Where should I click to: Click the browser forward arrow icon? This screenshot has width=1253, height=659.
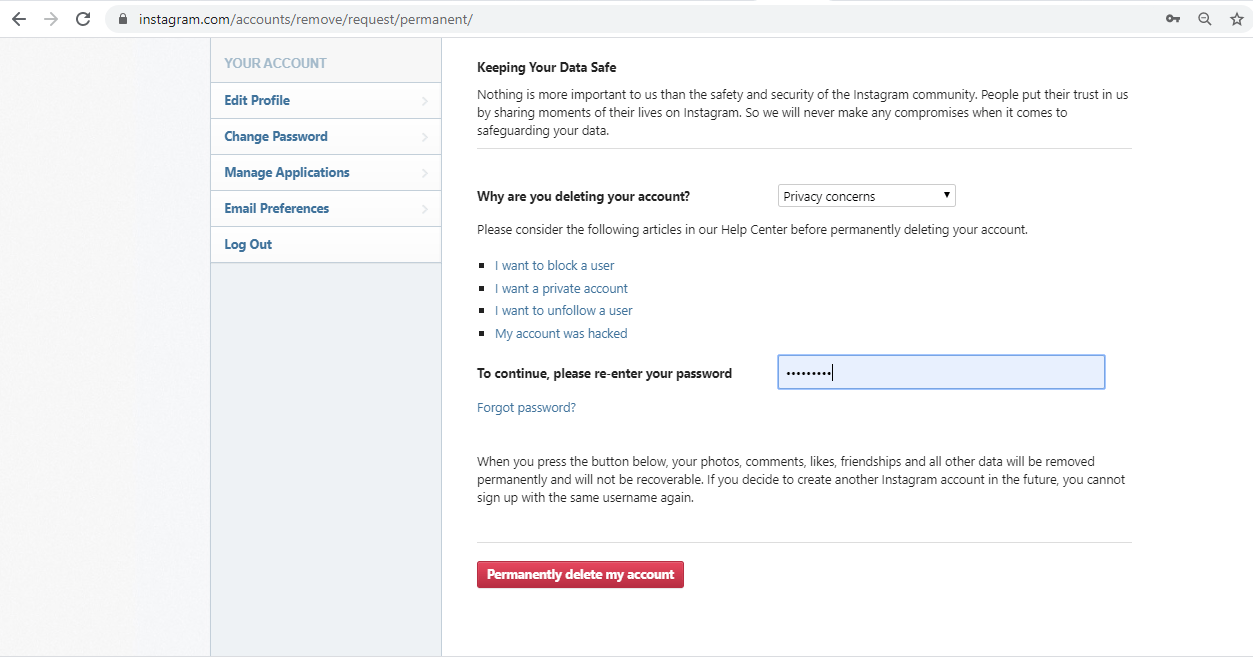(x=50, y=18)
